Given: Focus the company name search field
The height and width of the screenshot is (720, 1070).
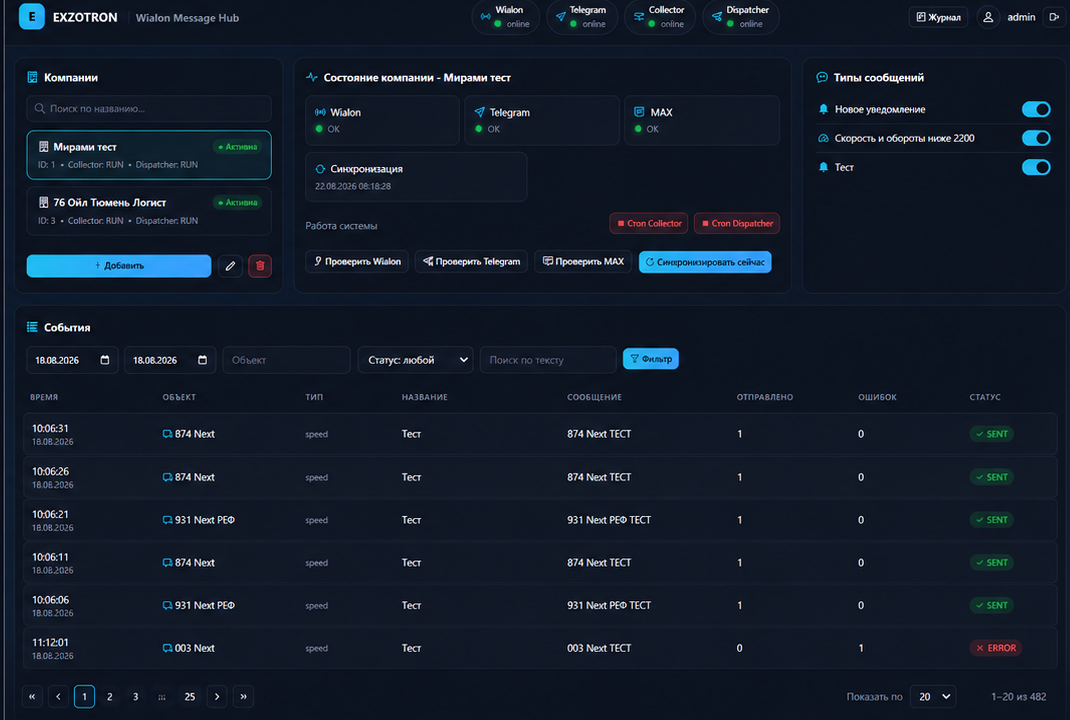Looking at the screenshot, I should (x=149, y=109).
